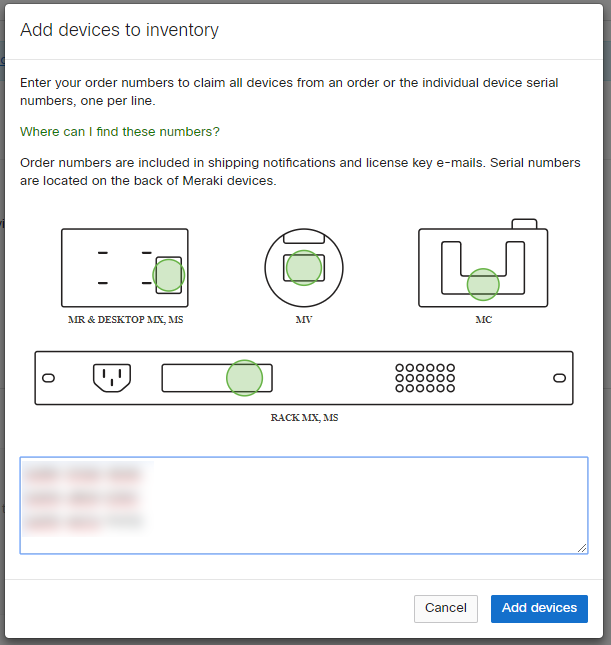
Task: Confirm with the Add devices button
Action: pyautogui.click(x=539, y=608)
